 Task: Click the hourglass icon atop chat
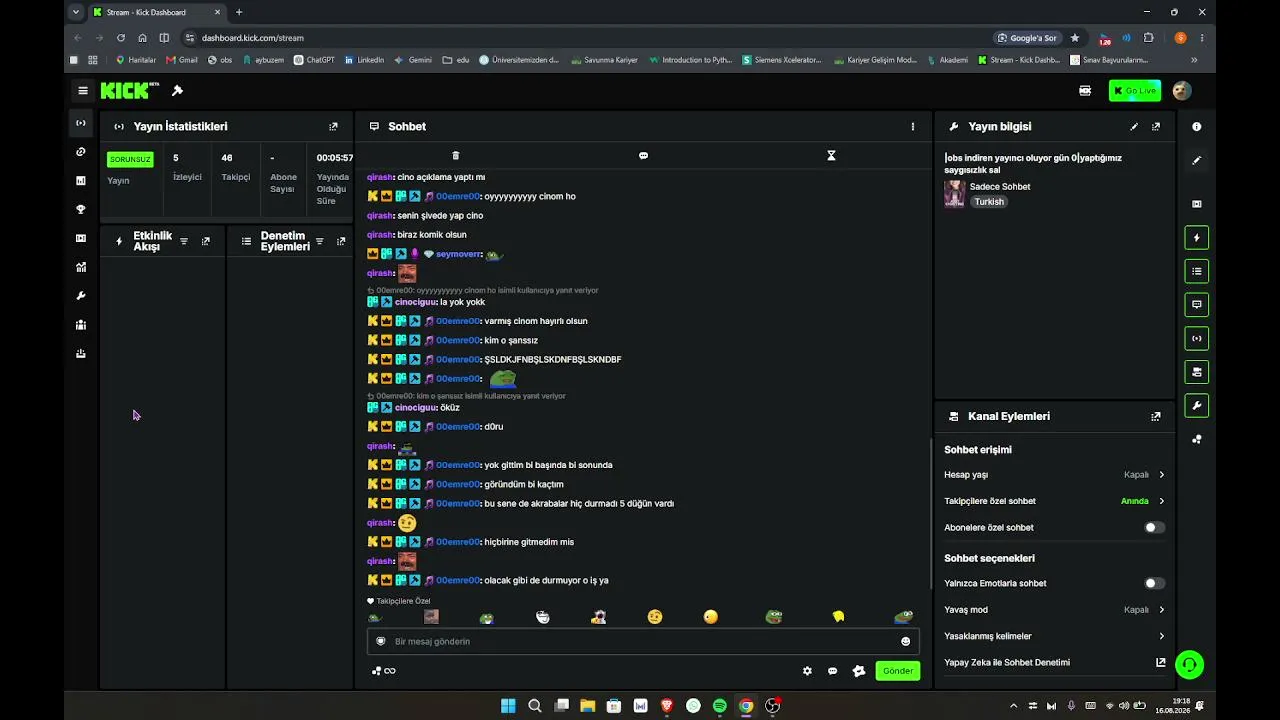coord(831,156)
